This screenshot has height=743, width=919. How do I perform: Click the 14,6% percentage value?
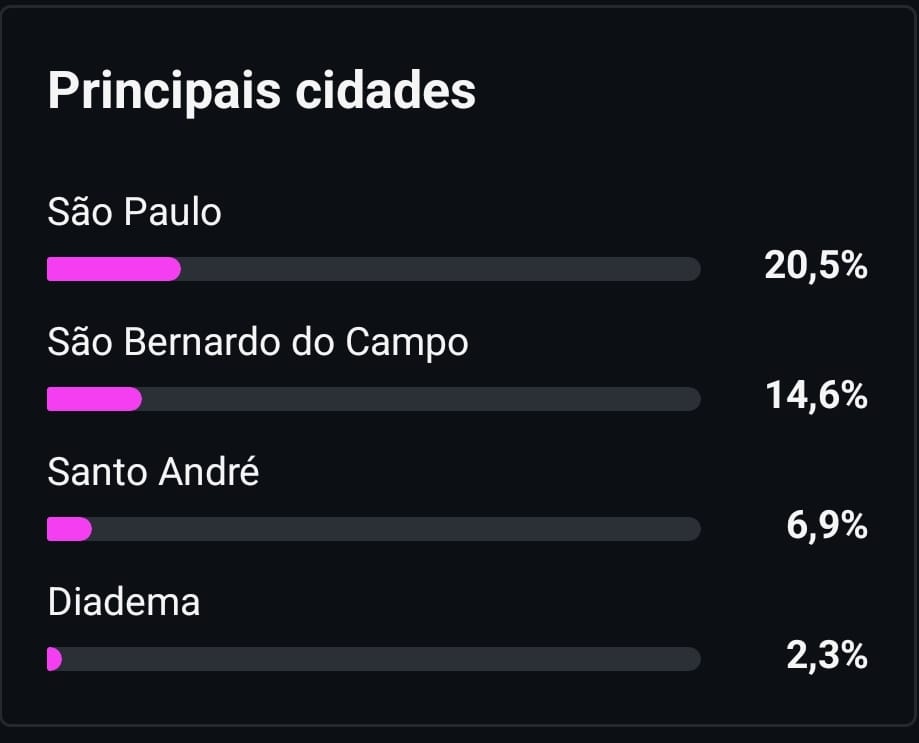(x=815, y=397)
